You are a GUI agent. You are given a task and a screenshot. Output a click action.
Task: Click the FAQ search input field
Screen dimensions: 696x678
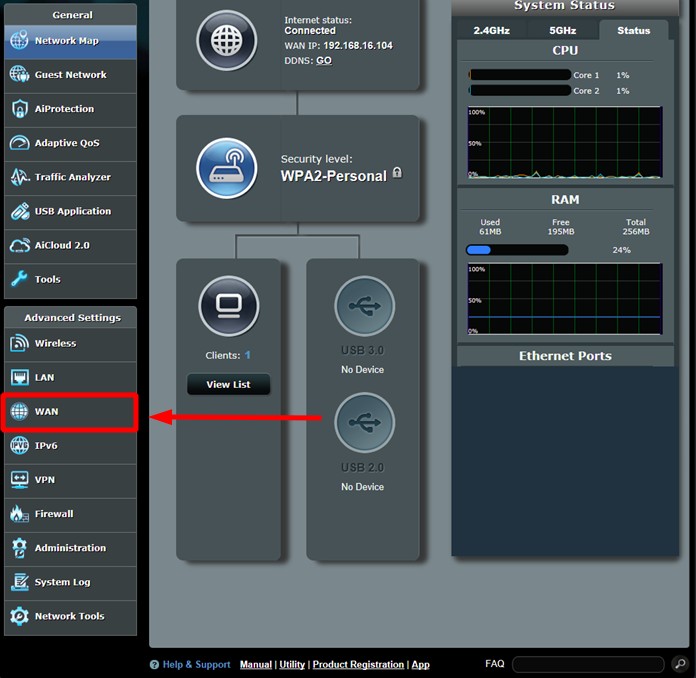click(x=588, y=664)
